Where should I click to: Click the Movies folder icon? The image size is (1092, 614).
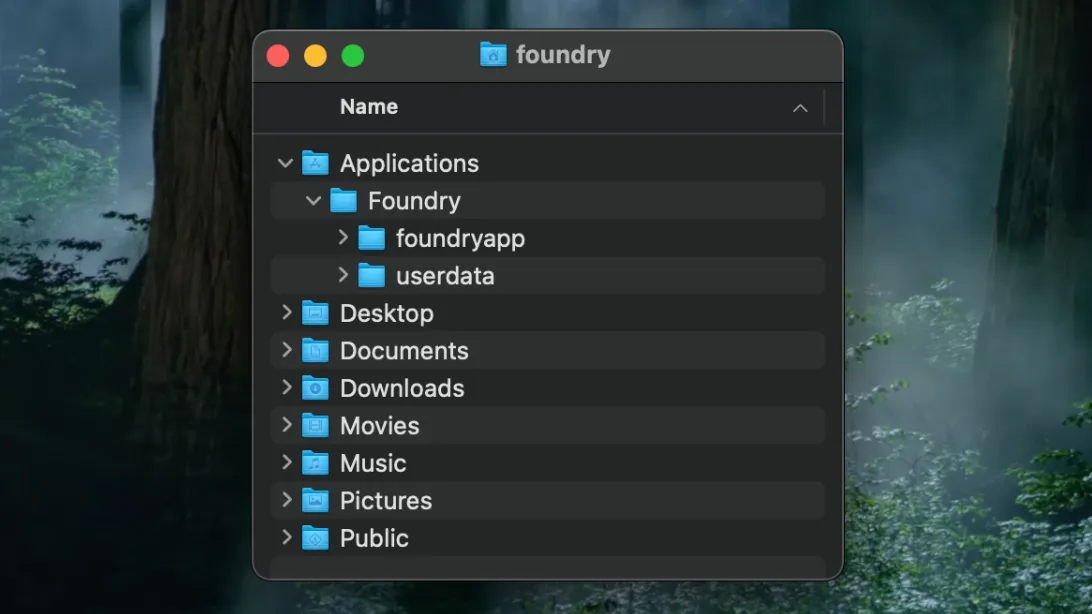tap(315, 425)
